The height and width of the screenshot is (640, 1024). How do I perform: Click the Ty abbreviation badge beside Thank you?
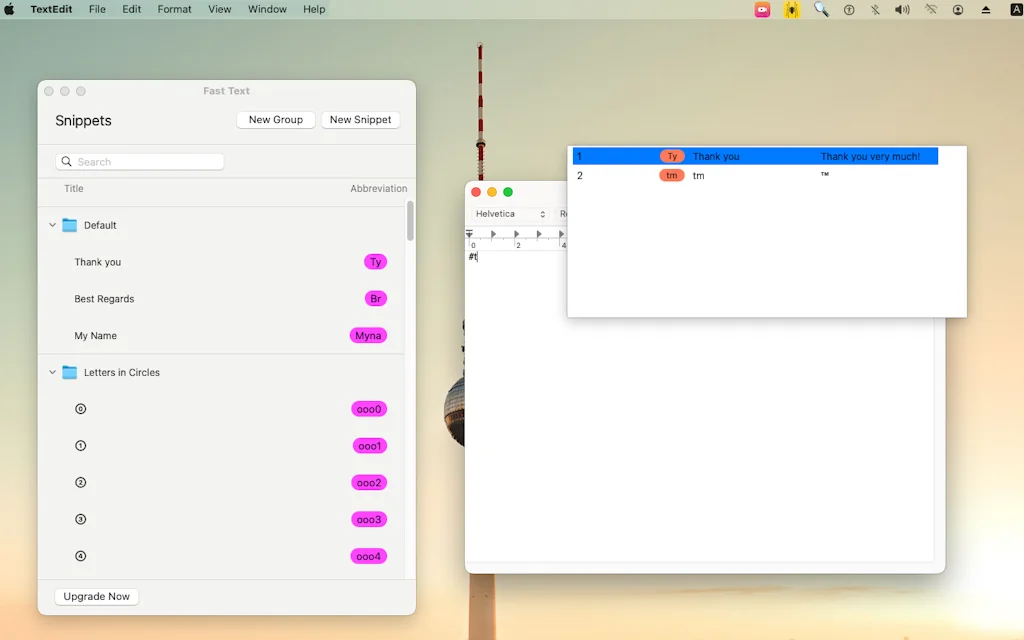(x=375, y=262)
